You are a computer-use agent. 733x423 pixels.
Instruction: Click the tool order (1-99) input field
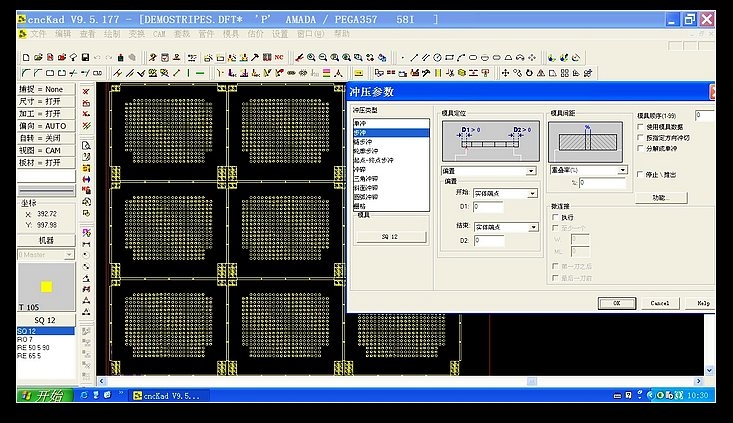tap(704, 115)
